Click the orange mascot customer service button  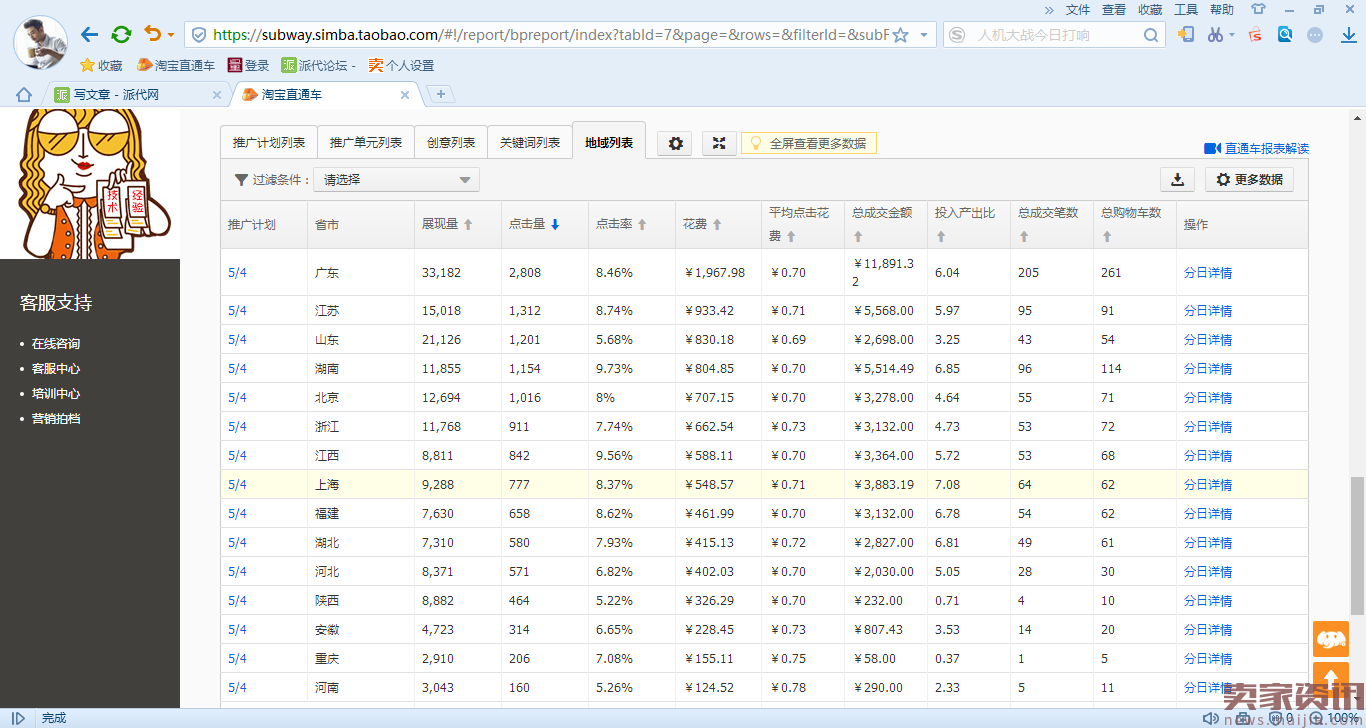(1331, 639)
